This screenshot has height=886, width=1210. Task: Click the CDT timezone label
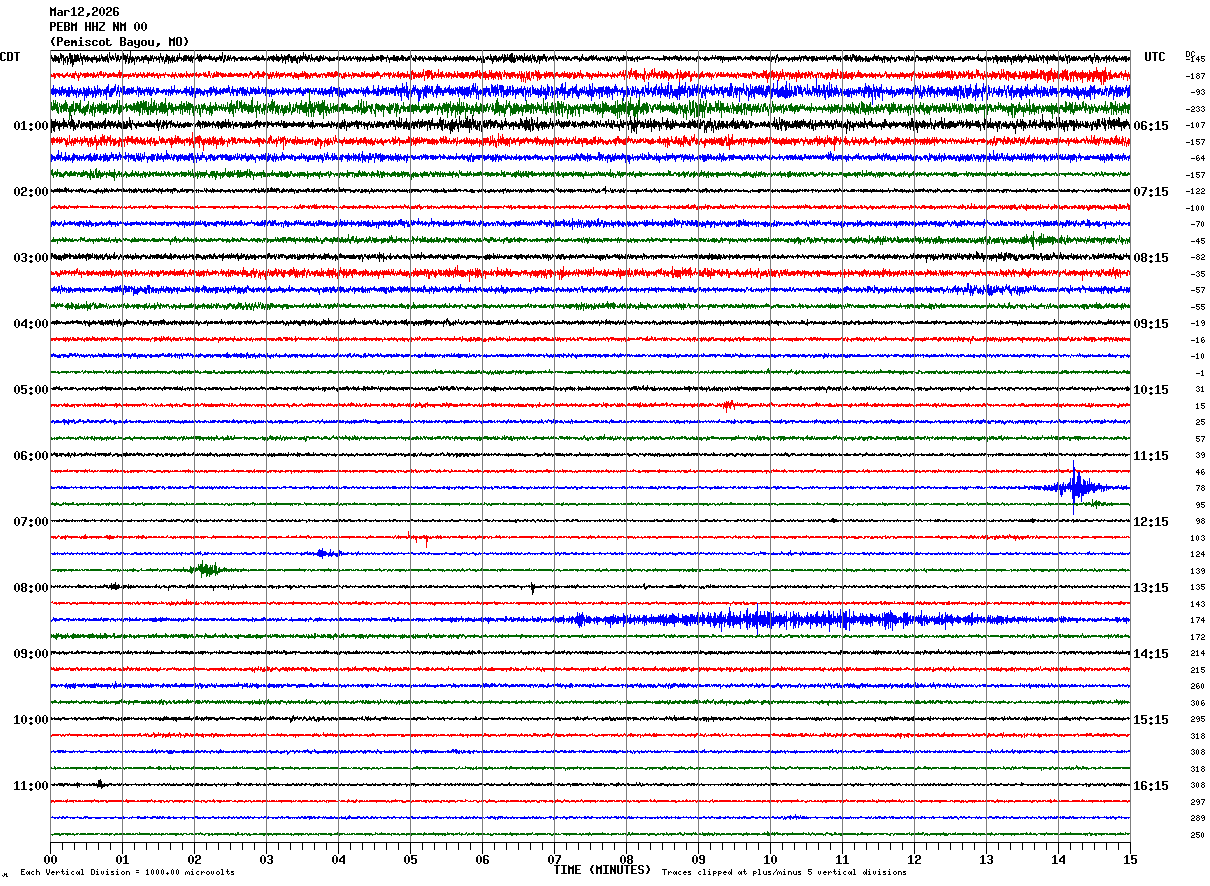coord(10,57)
